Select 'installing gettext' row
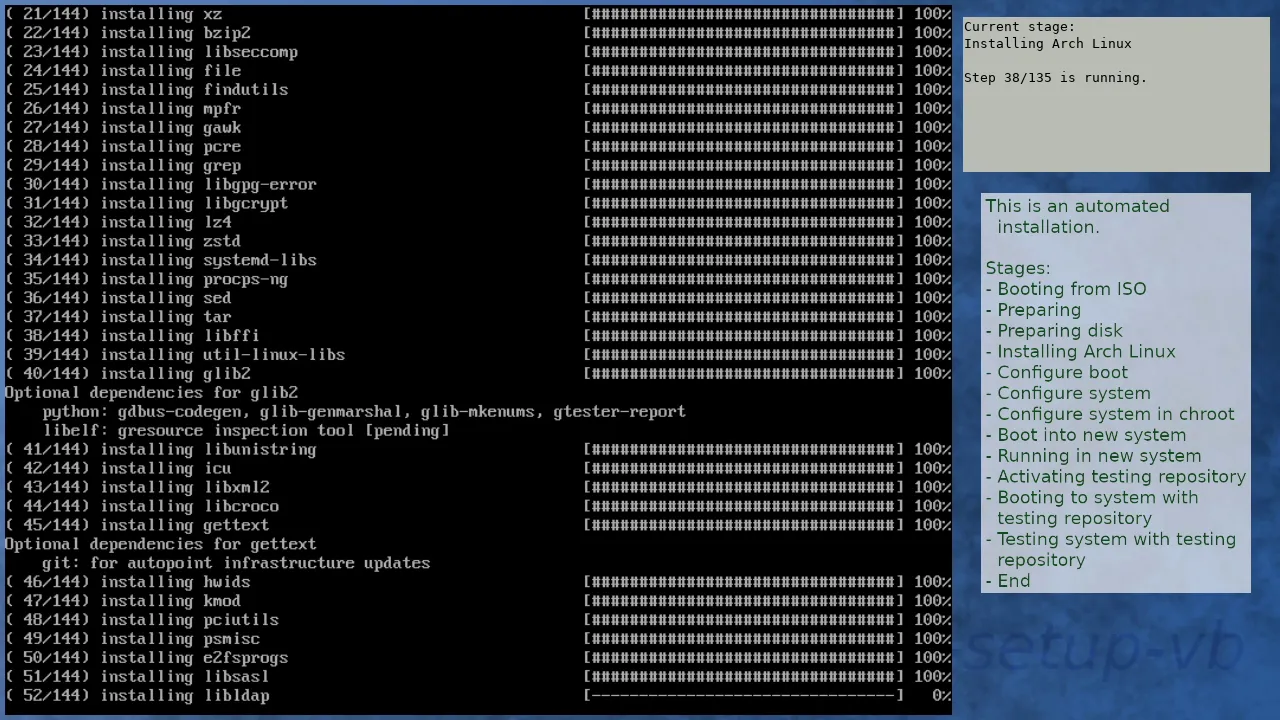The width and height of the screenshot is (1280, 720). pyautogui.click(x=478, y=526)
